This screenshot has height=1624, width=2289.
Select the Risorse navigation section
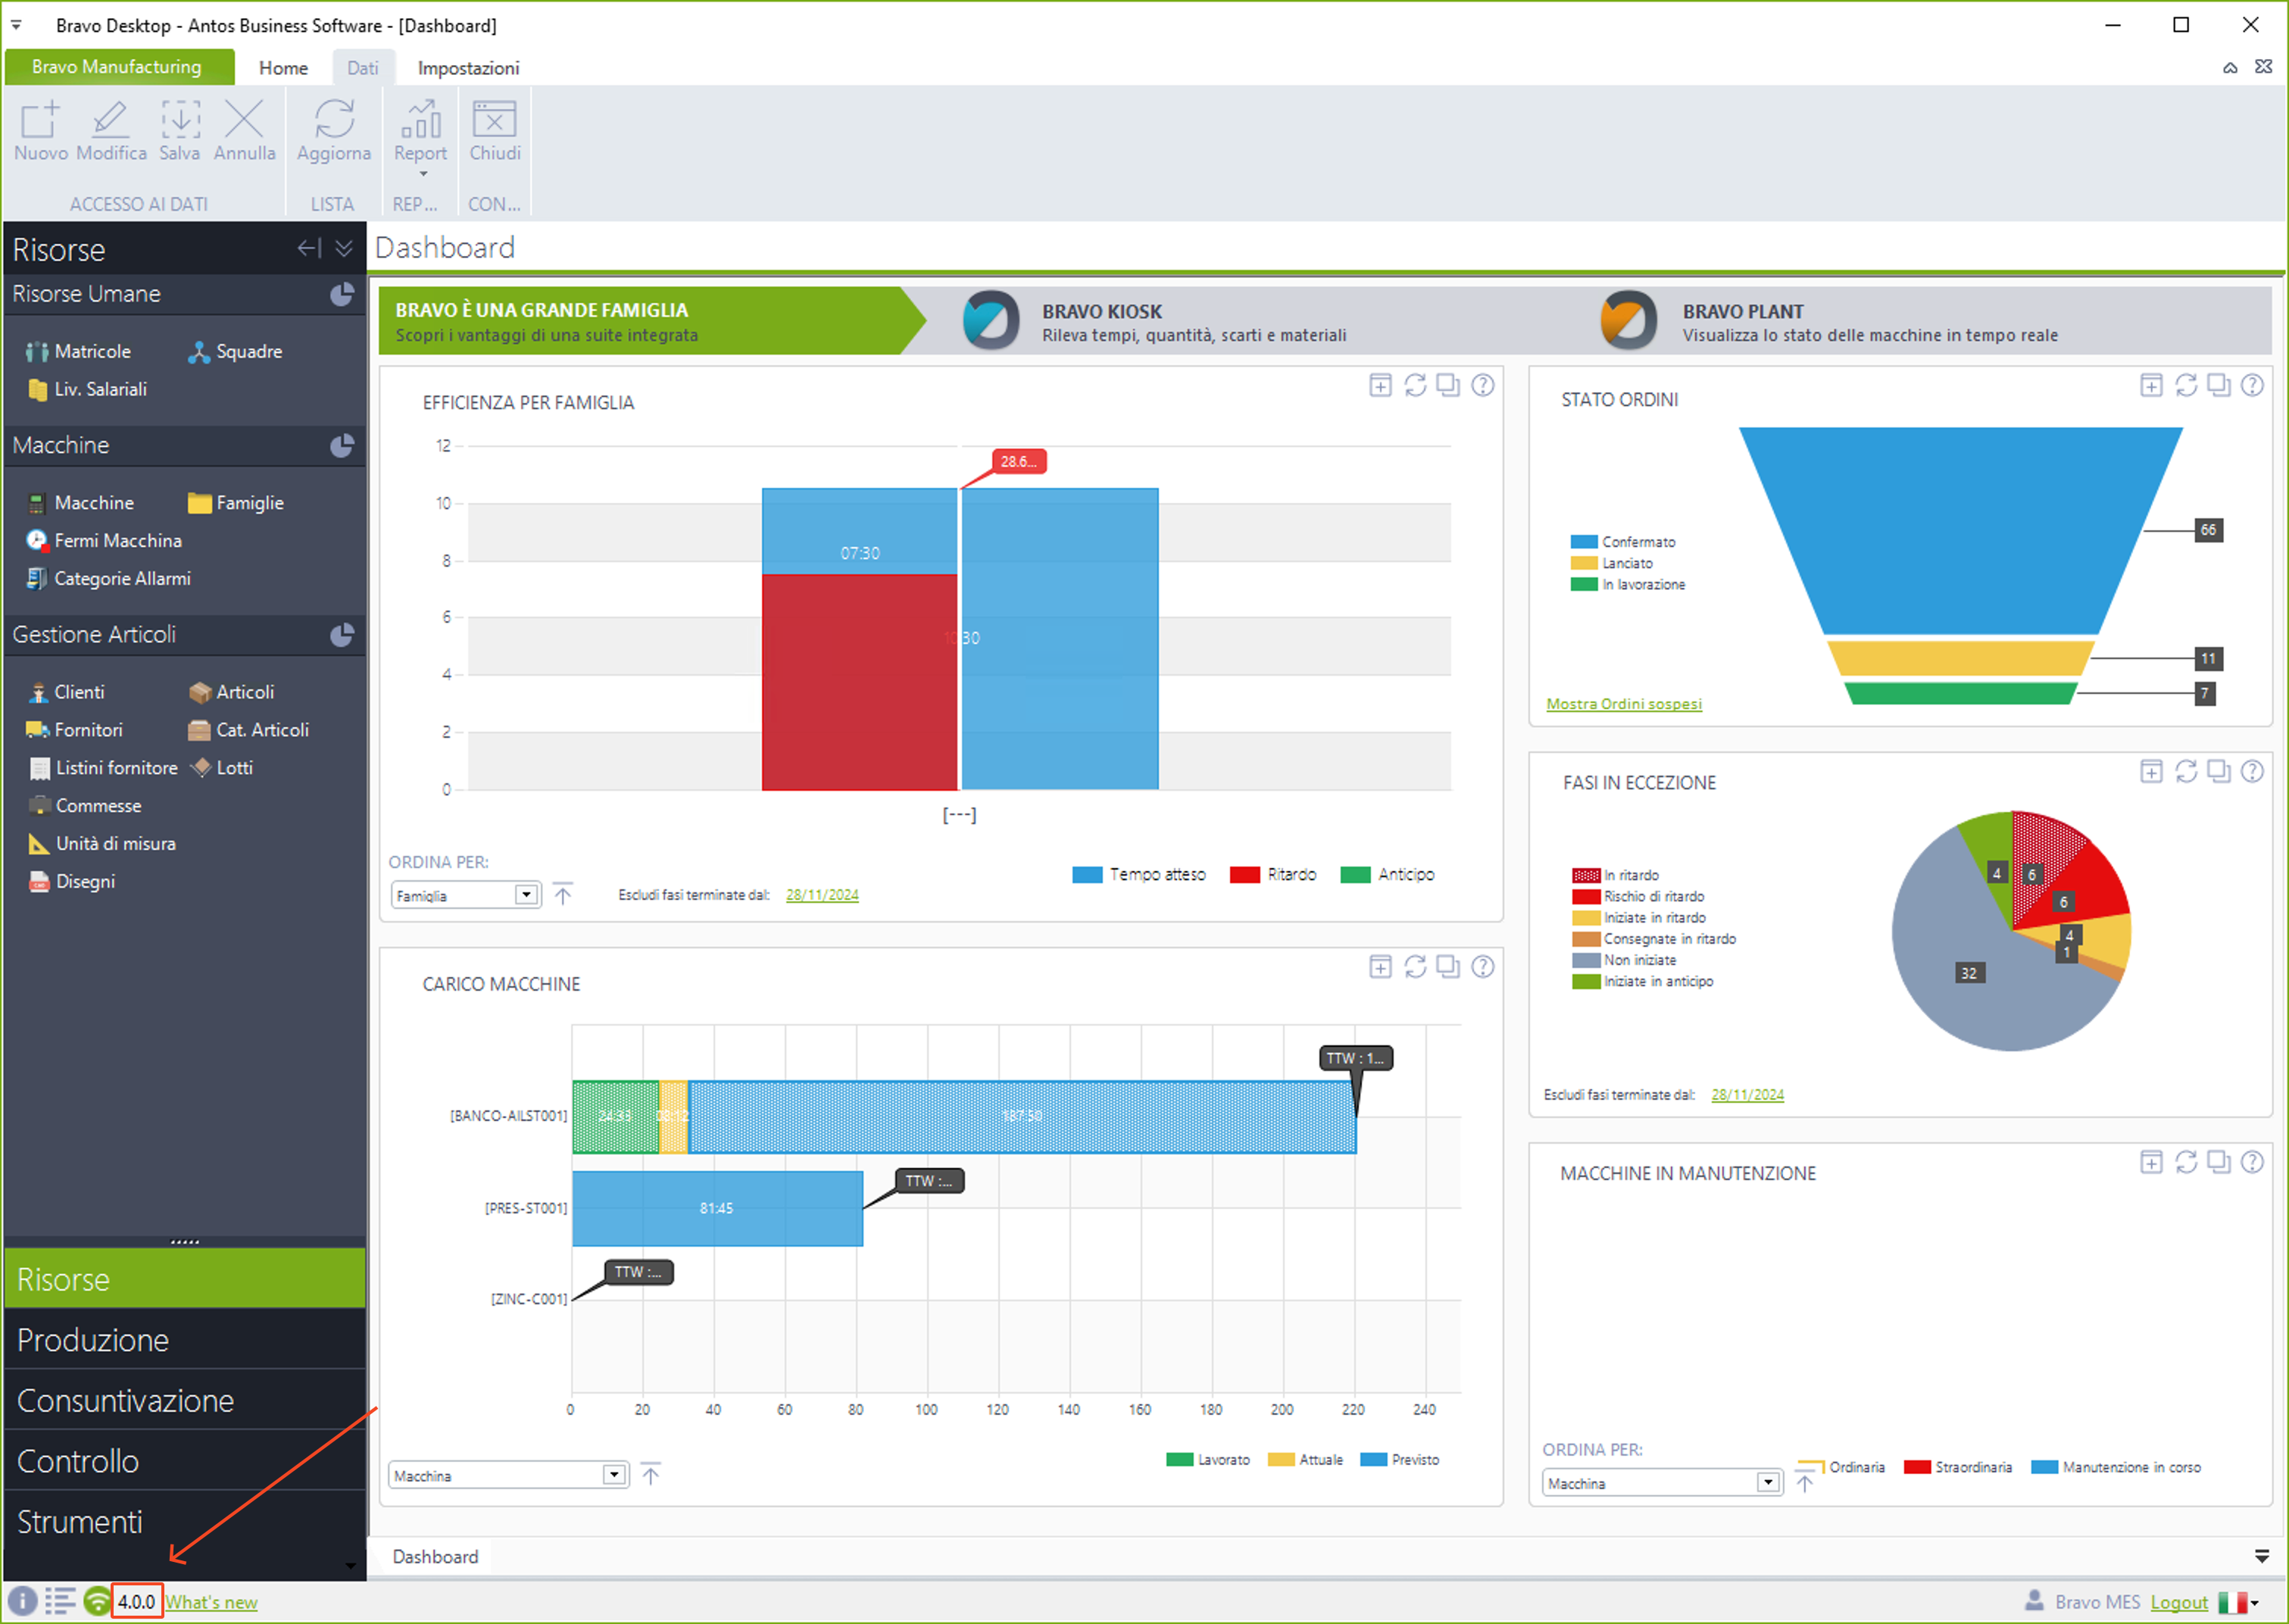click(x=185, y=1278)
